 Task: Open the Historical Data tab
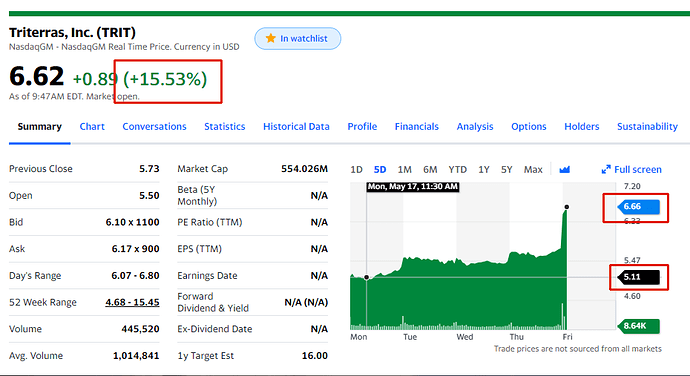pyautogui.click(x=296, y=127)
